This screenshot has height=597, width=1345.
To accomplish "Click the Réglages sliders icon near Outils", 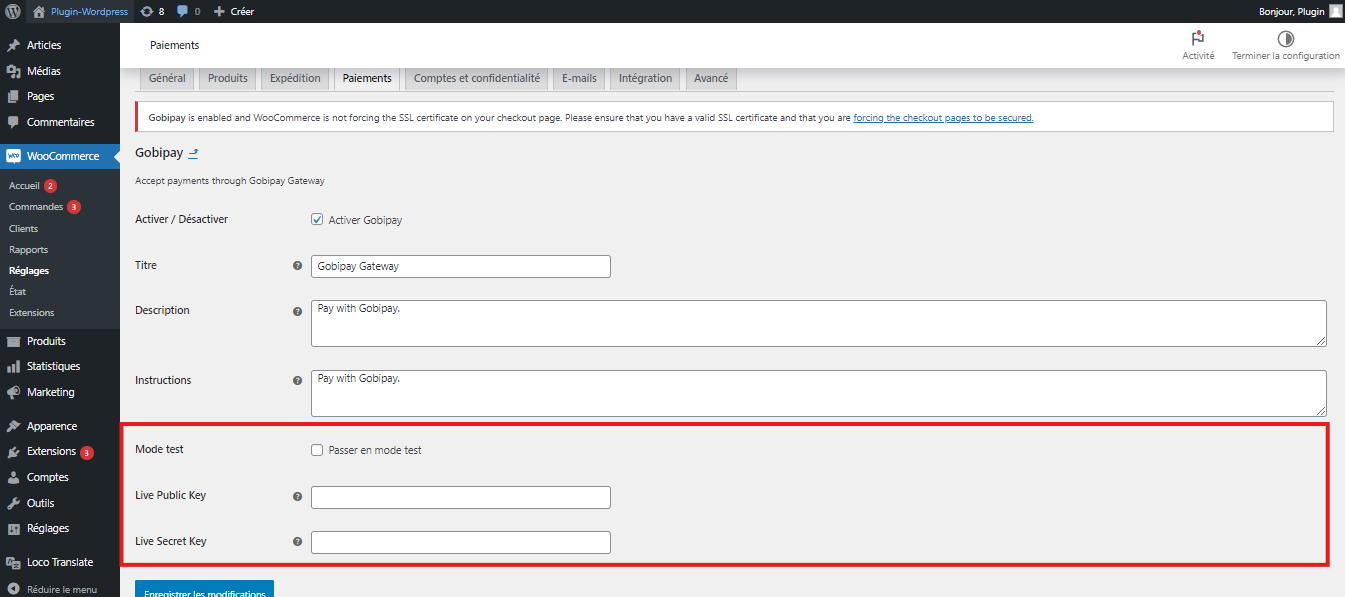I will coord(14,528).
